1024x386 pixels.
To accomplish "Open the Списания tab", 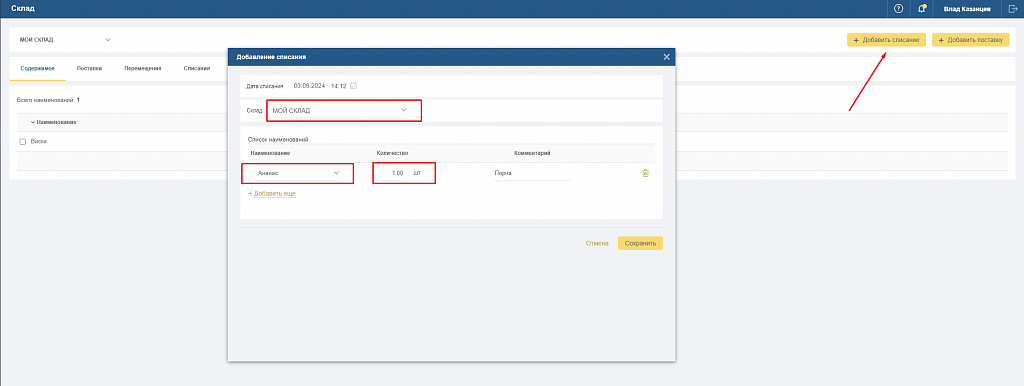I will tap(197, 68).
